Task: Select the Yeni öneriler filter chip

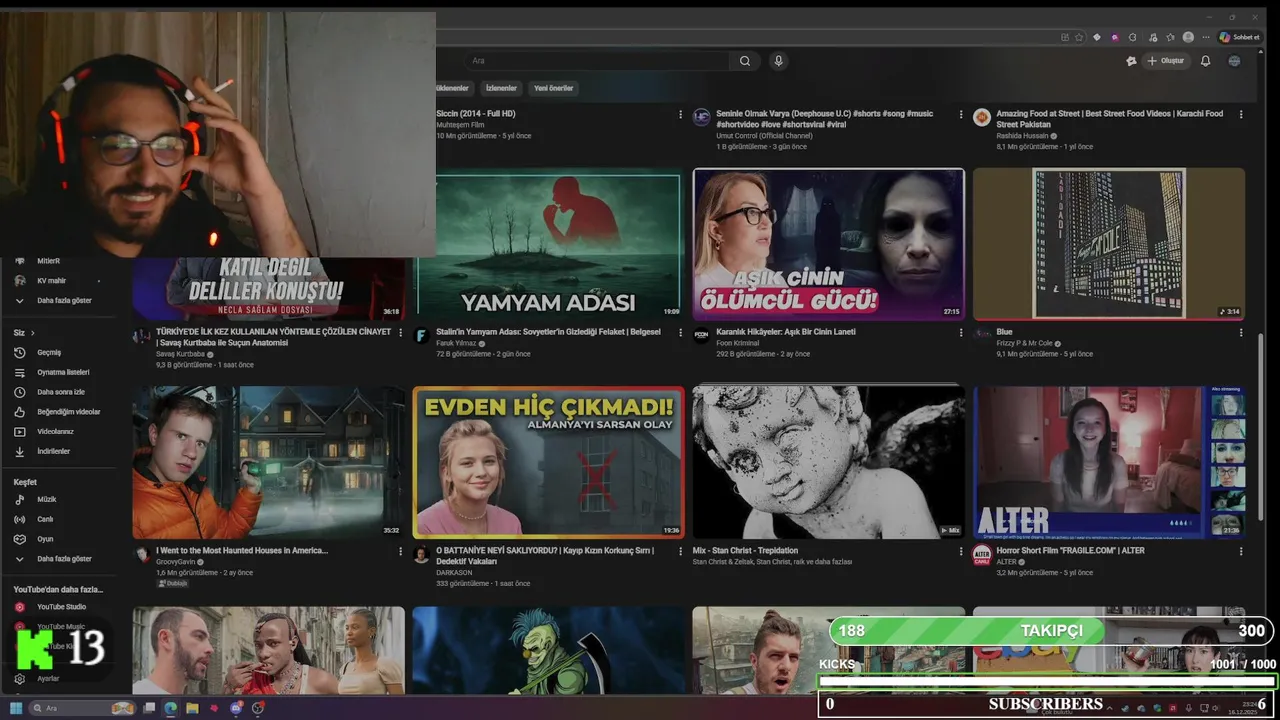Action: tap(554, 88)
